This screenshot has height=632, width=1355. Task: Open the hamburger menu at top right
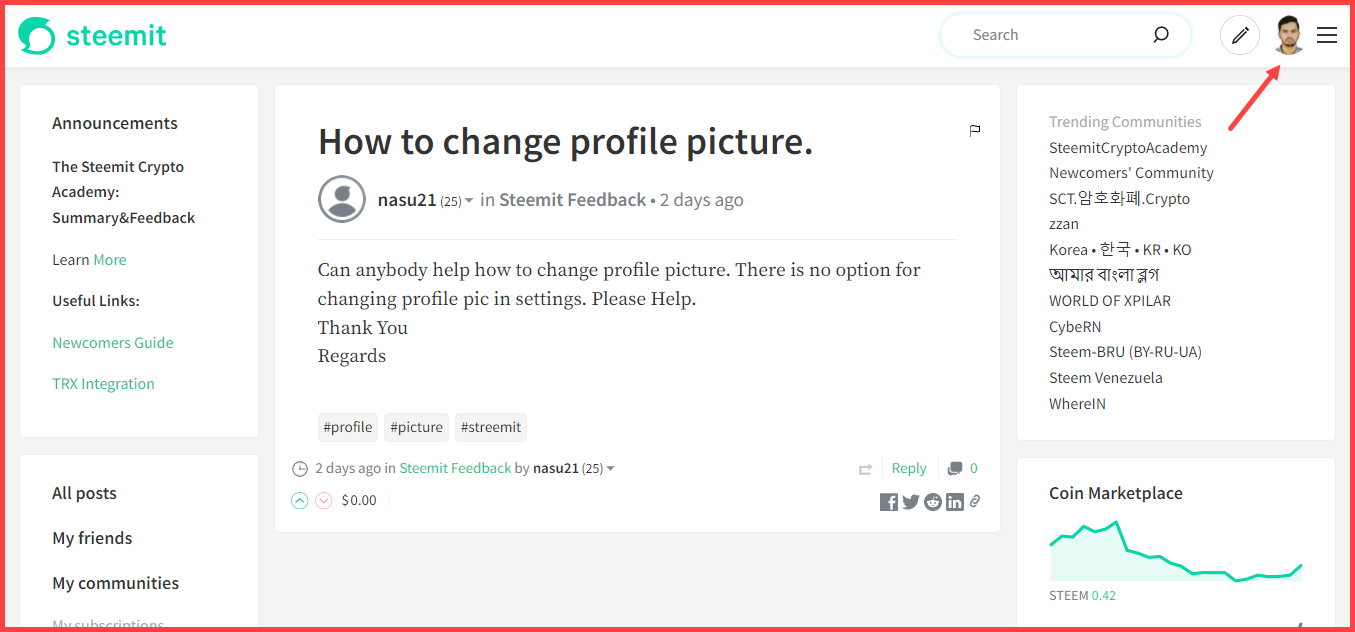tap(1327, 36)
